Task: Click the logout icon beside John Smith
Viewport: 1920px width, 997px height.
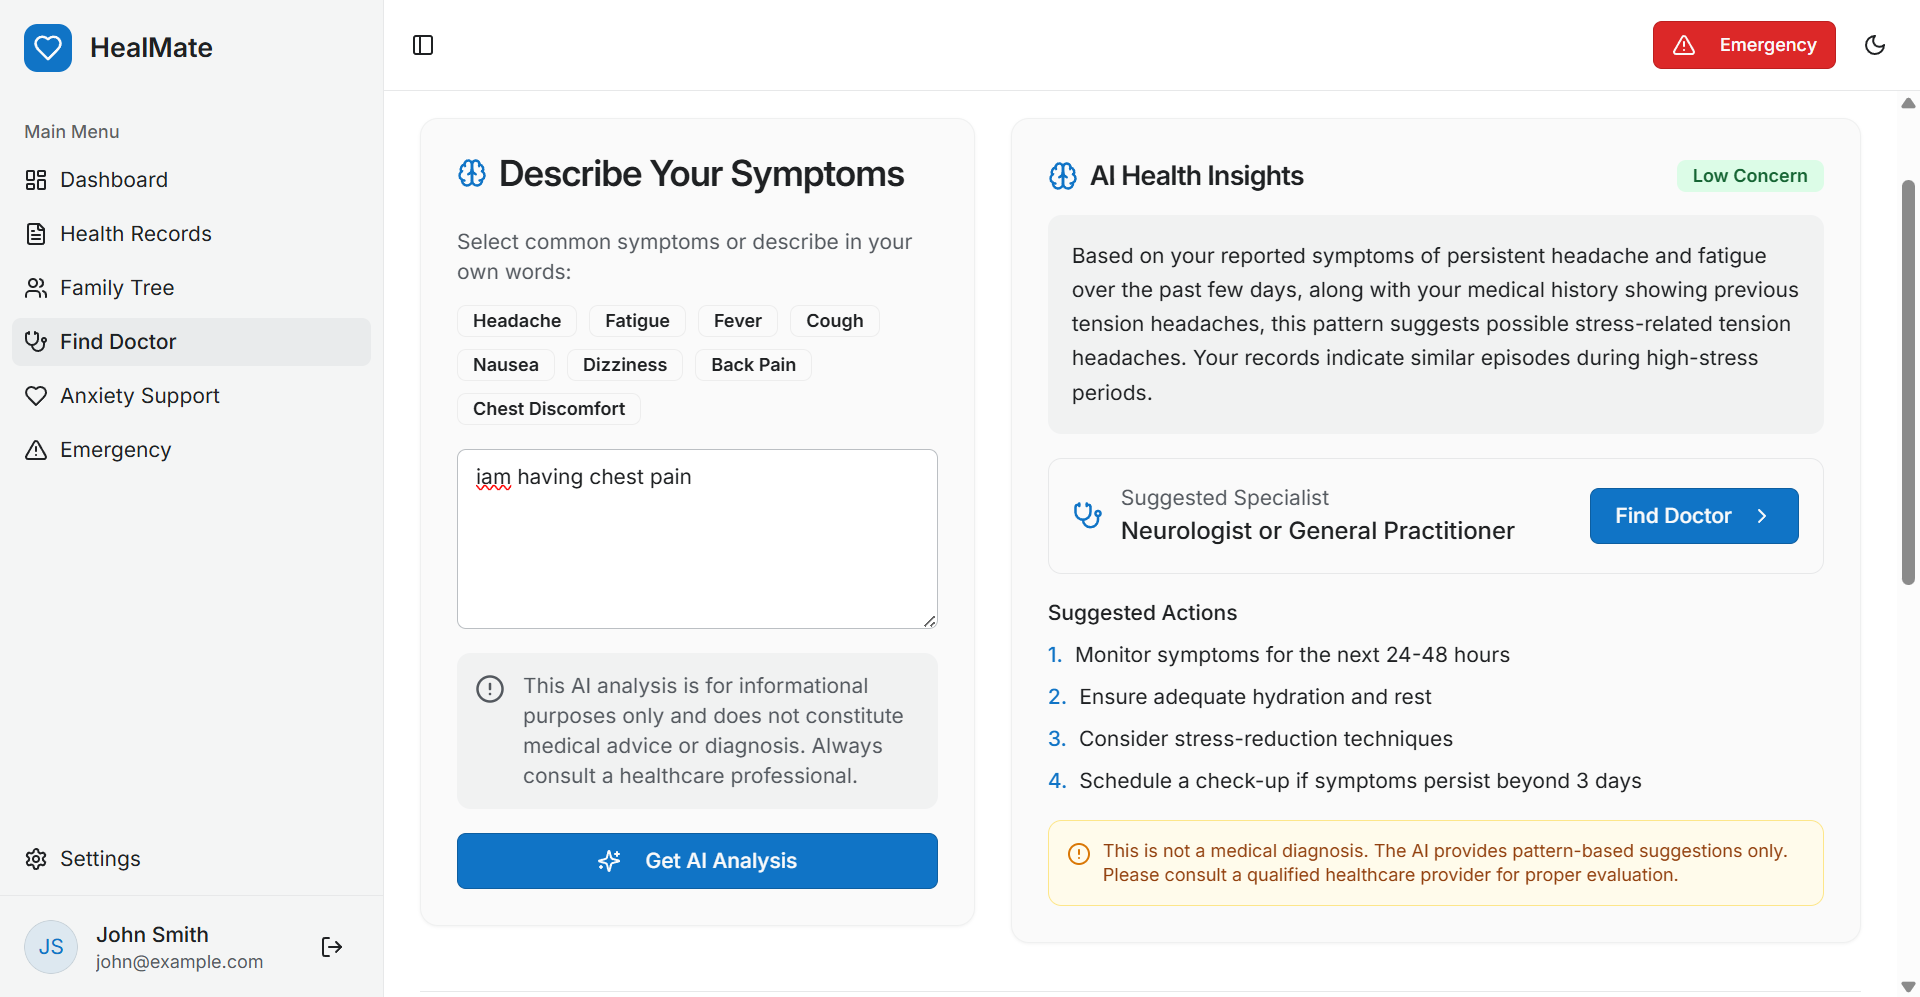Action: pyautogui.click(x=332, y=947)
